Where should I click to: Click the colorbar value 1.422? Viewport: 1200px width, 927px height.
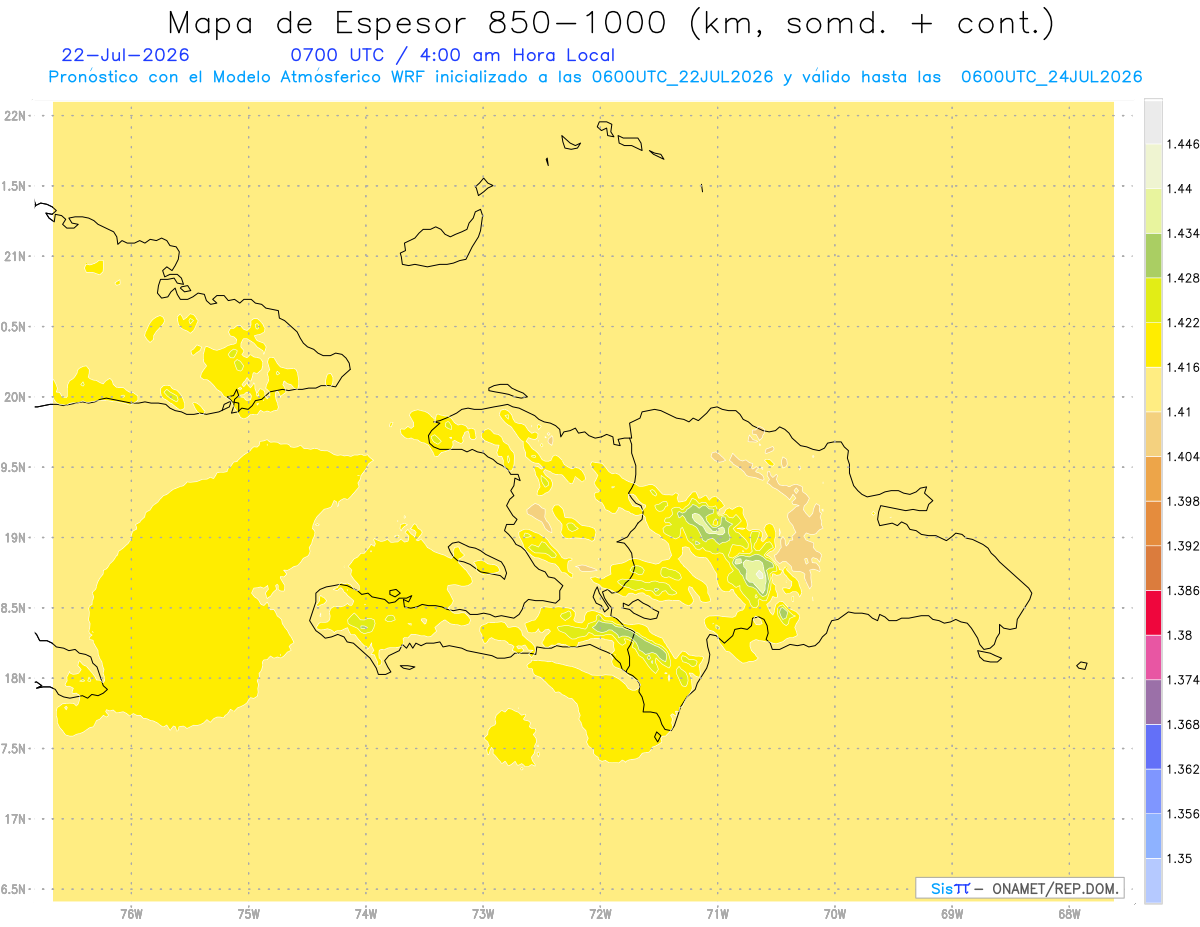coord(1183,322)
